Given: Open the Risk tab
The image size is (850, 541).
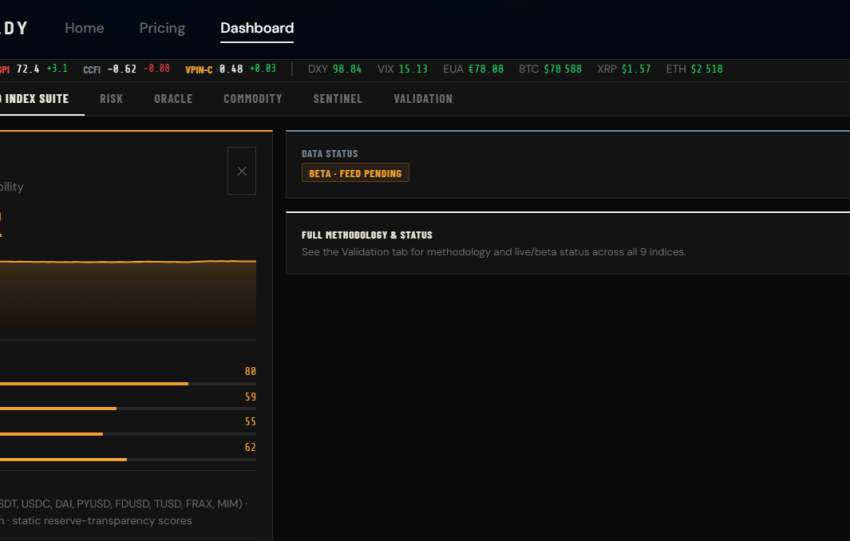Looking at the screenshot, I should [111, 99].
